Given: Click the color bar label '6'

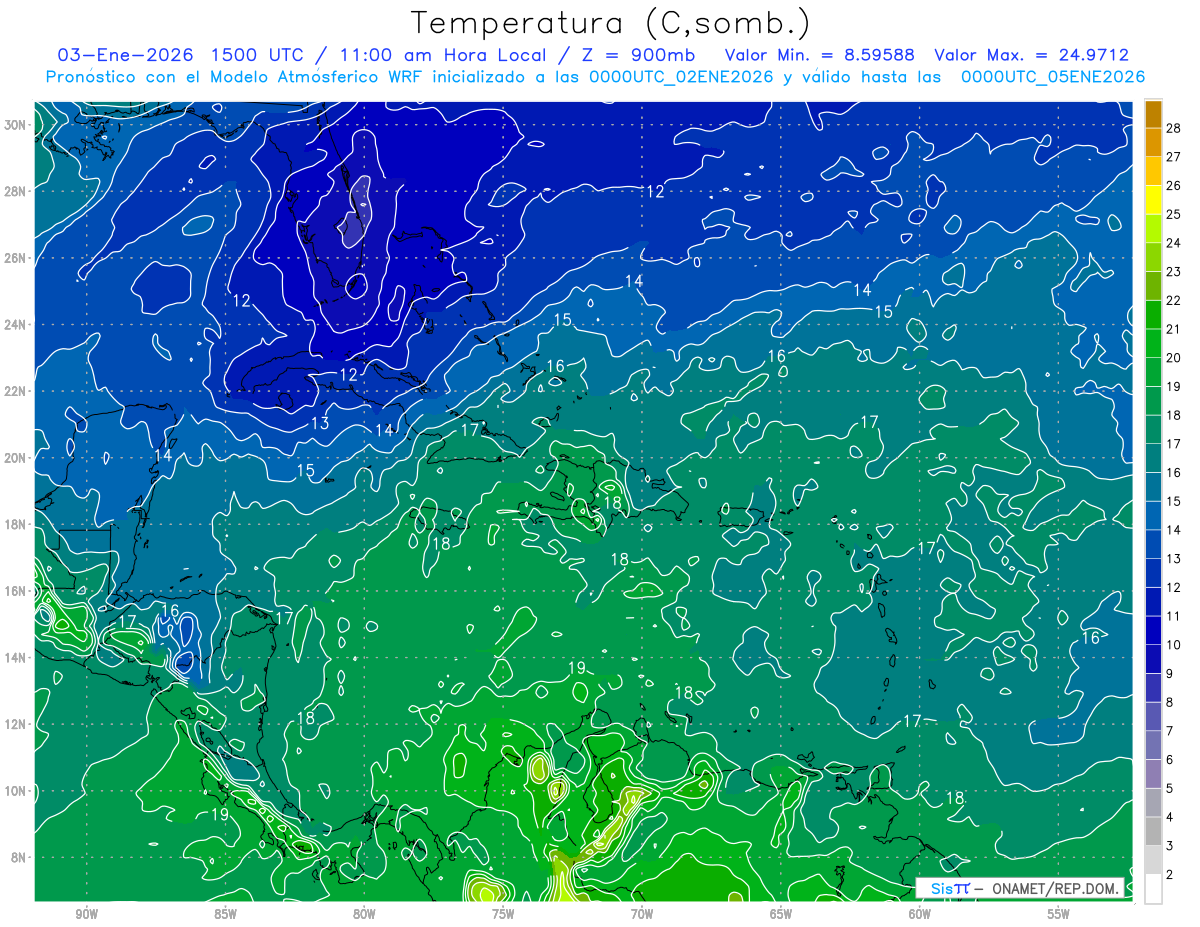Looking at the screenshot, I should click(1169, 760).
